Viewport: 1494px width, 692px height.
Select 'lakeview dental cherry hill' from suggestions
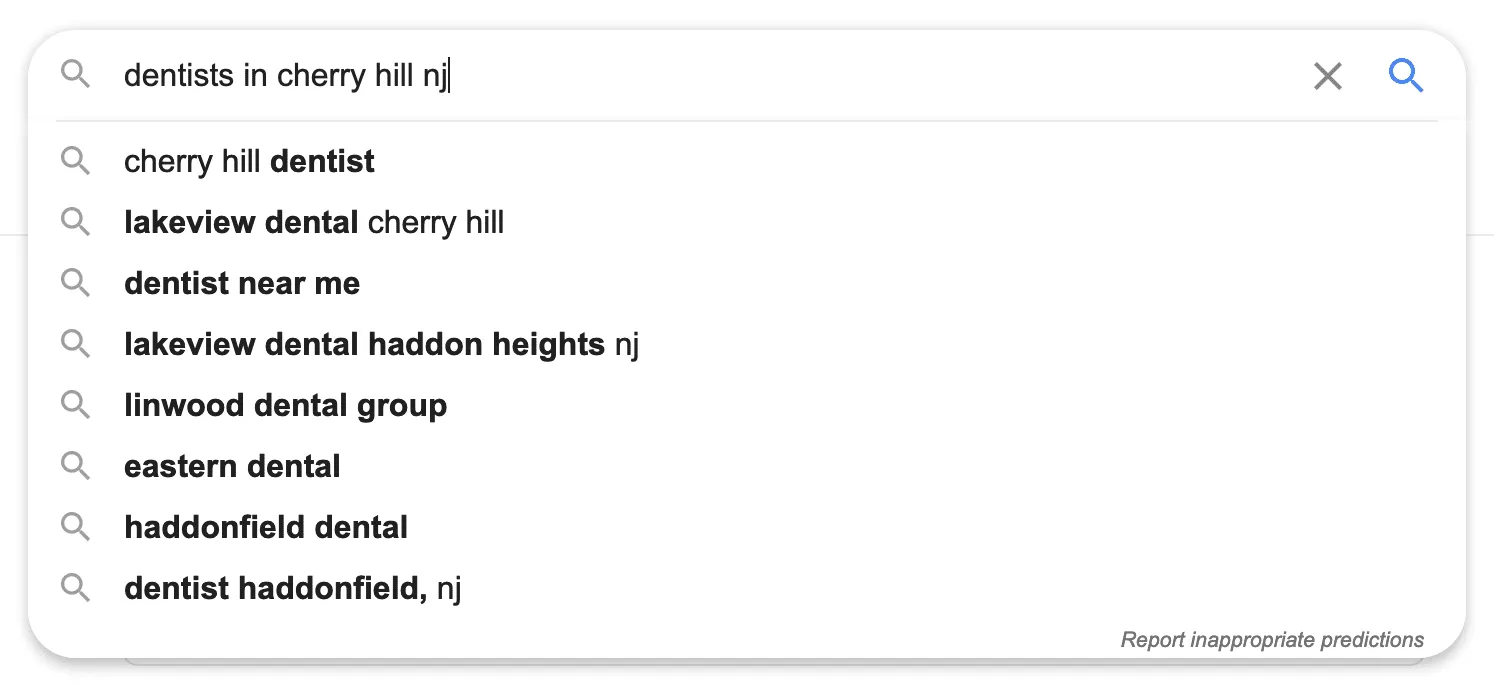tap(313, 222)
